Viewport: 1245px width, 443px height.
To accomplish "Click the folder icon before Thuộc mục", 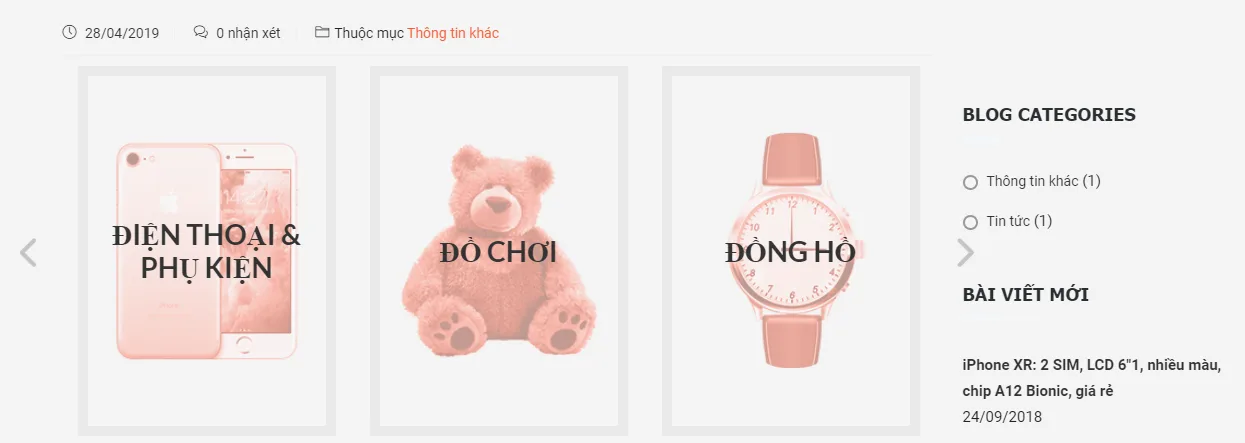I will [322, 33].
